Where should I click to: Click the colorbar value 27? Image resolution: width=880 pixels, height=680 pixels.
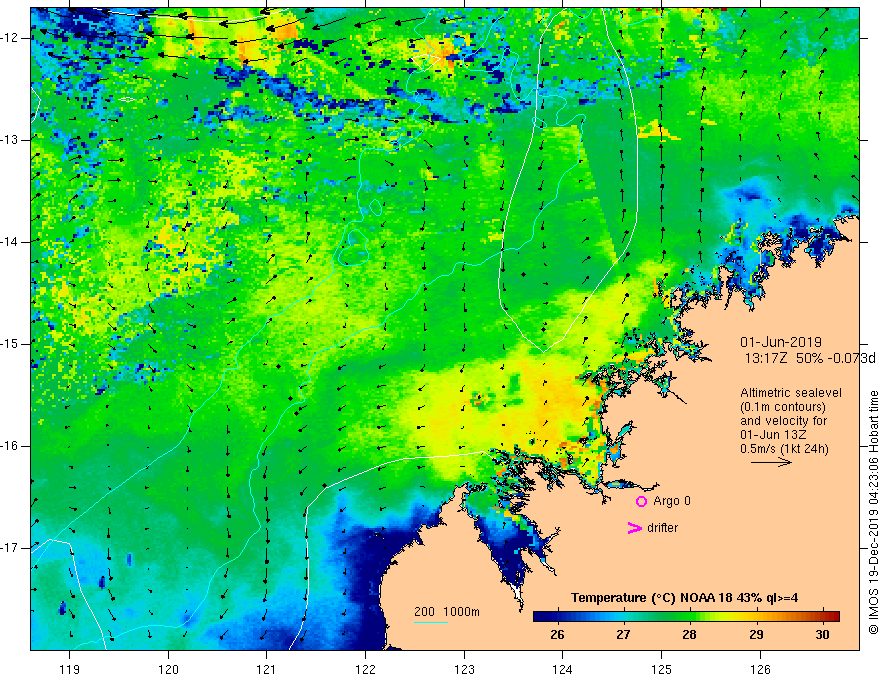pyautogui.click(x=623, y=635)
